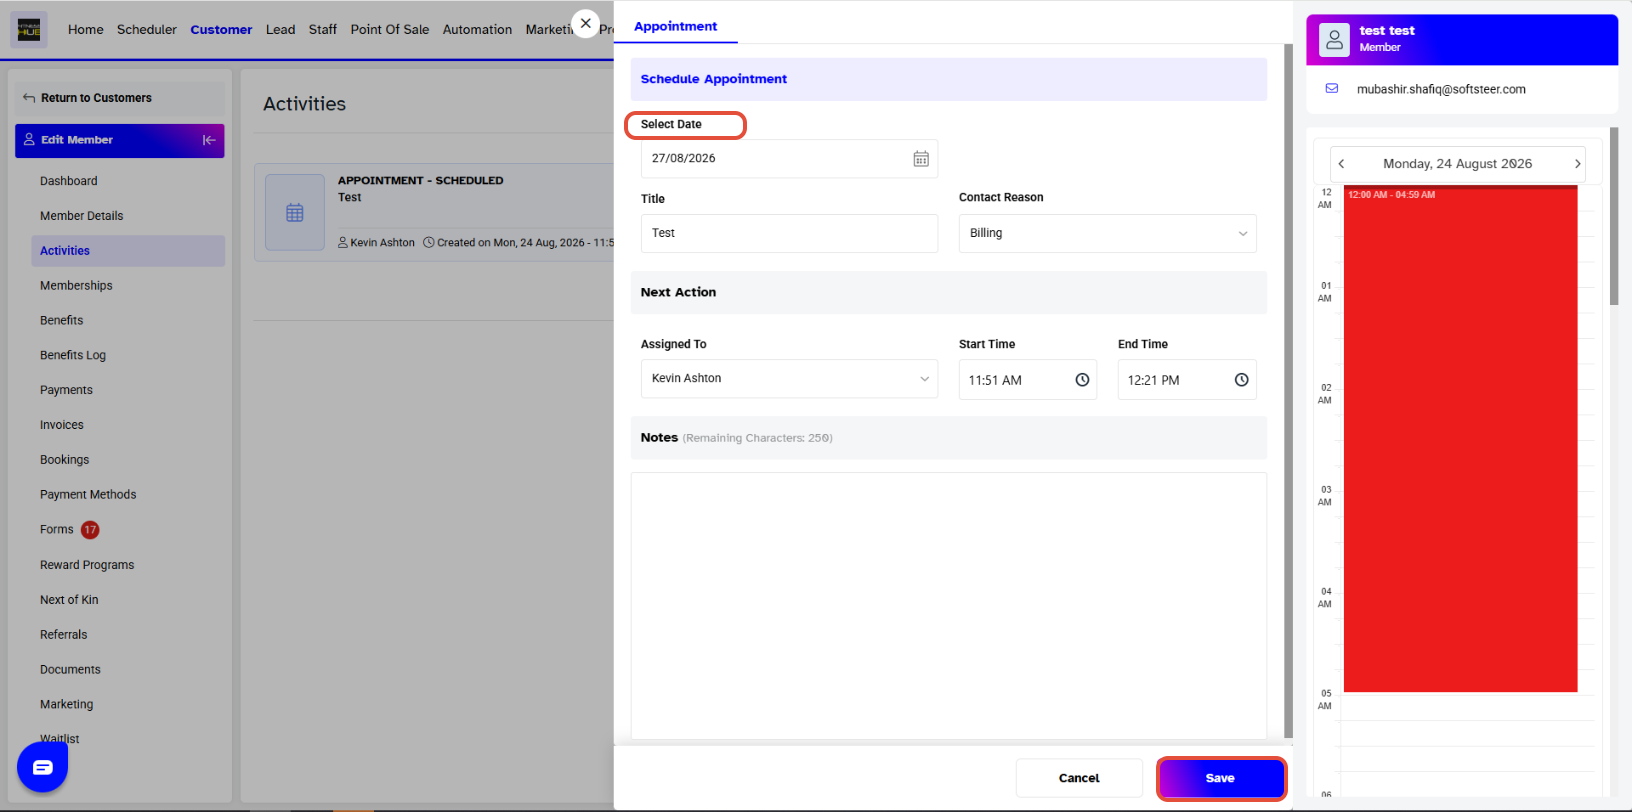
Task: Go to previous day in calendar
Action: [x=1342, y=164]
